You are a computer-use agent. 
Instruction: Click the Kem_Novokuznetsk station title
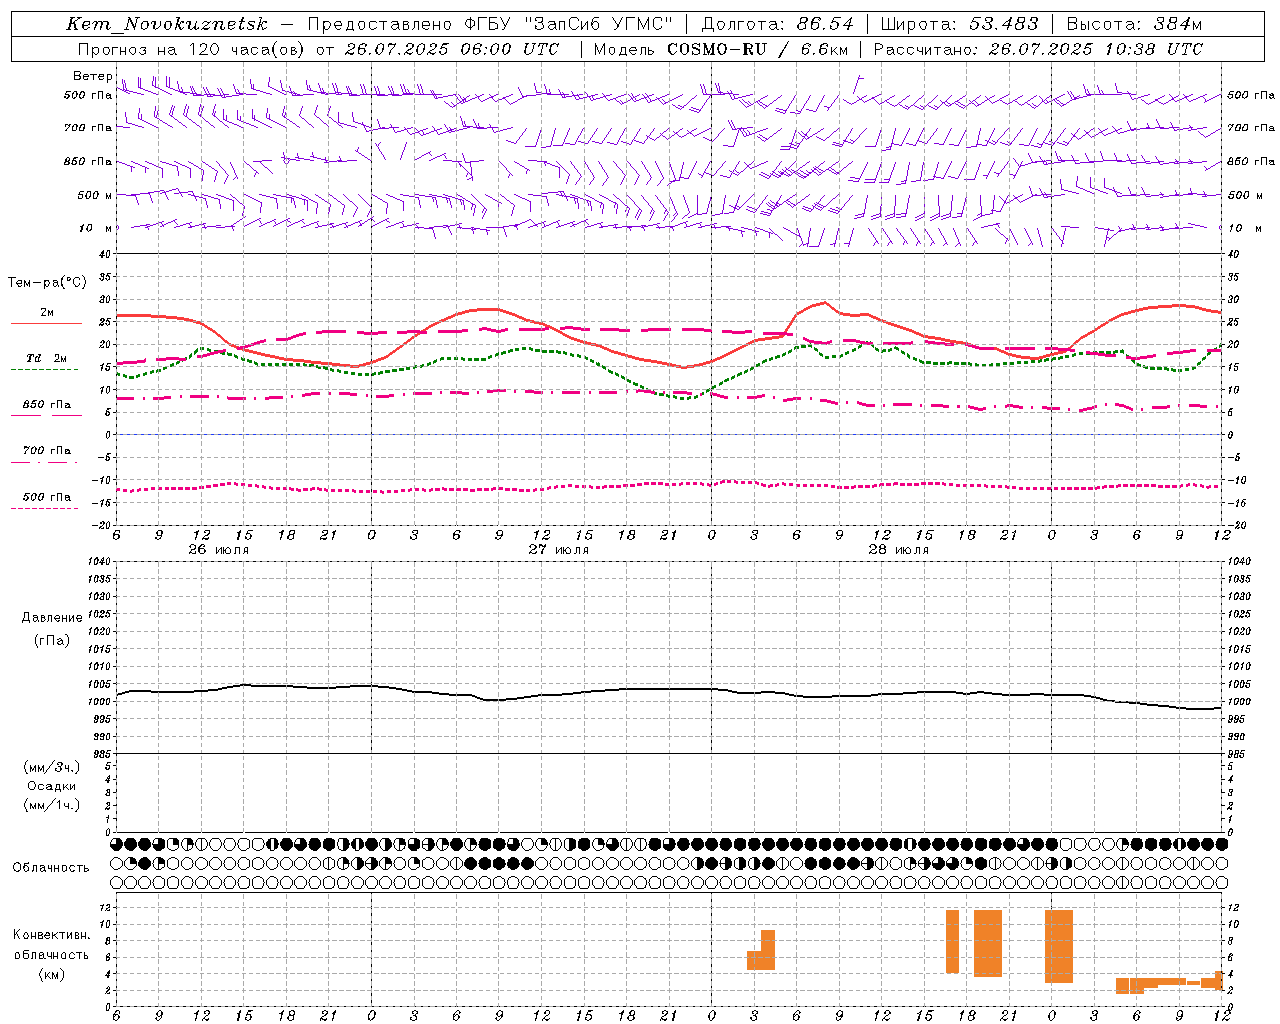click(x=167, y=24)
